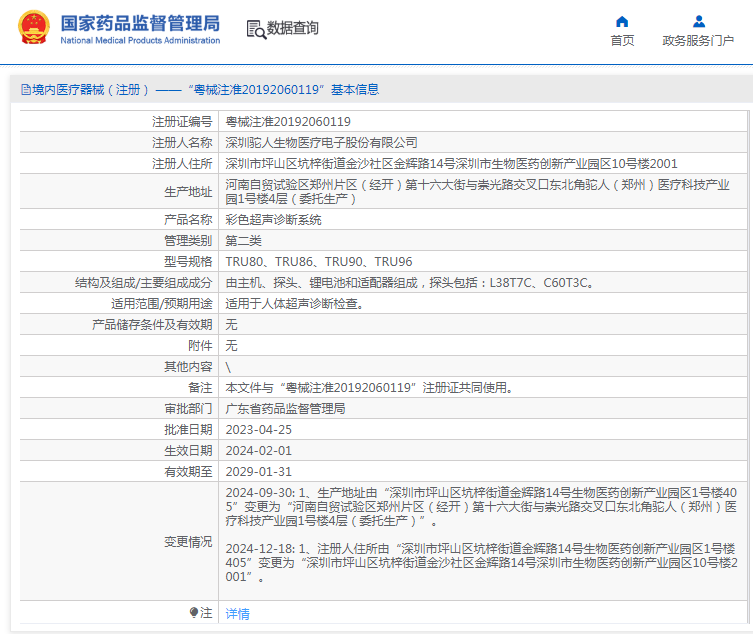Click the 国家药品监督管理局 title
This screenshot has width=753, height=634.
pos(140,24)
